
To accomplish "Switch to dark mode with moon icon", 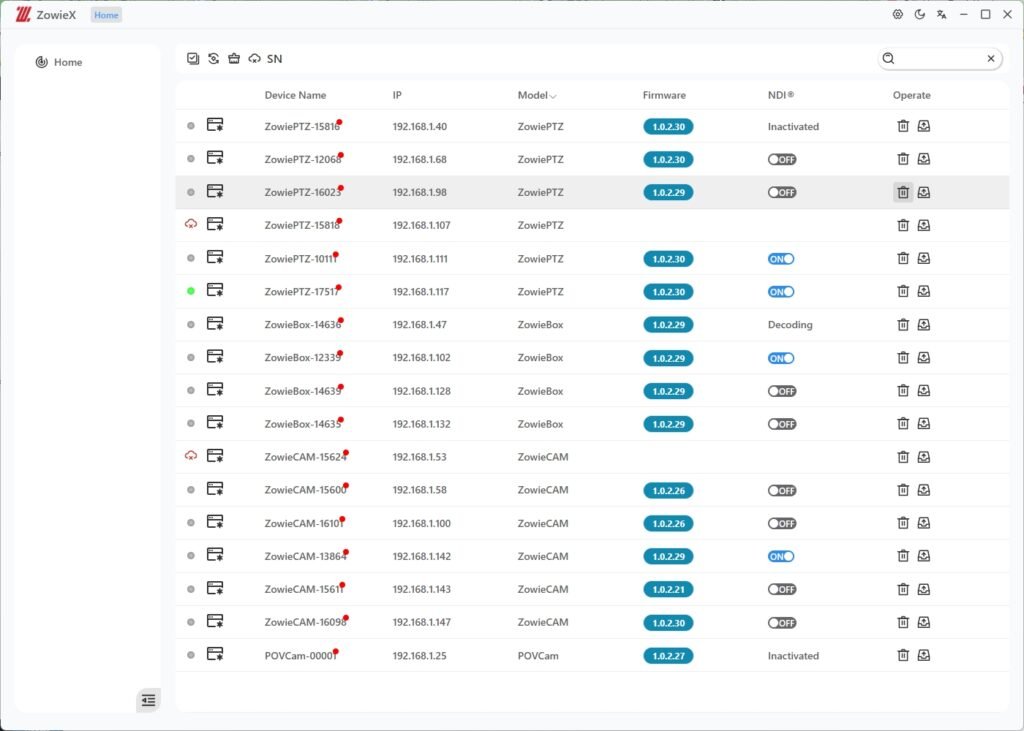I will (919, 14).
